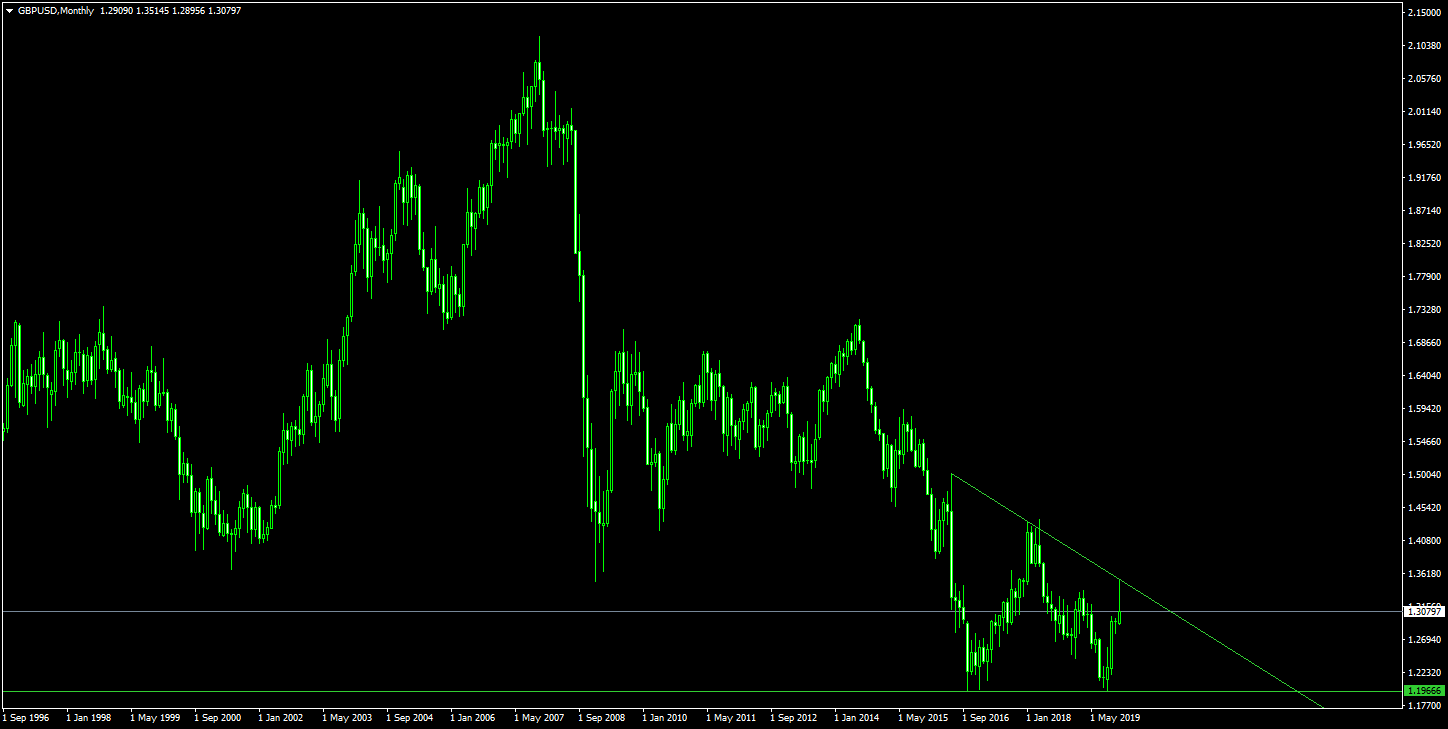Click the 1.40800 price axis label
The width and height of the screenshot is (1448, 729).
1424,541
